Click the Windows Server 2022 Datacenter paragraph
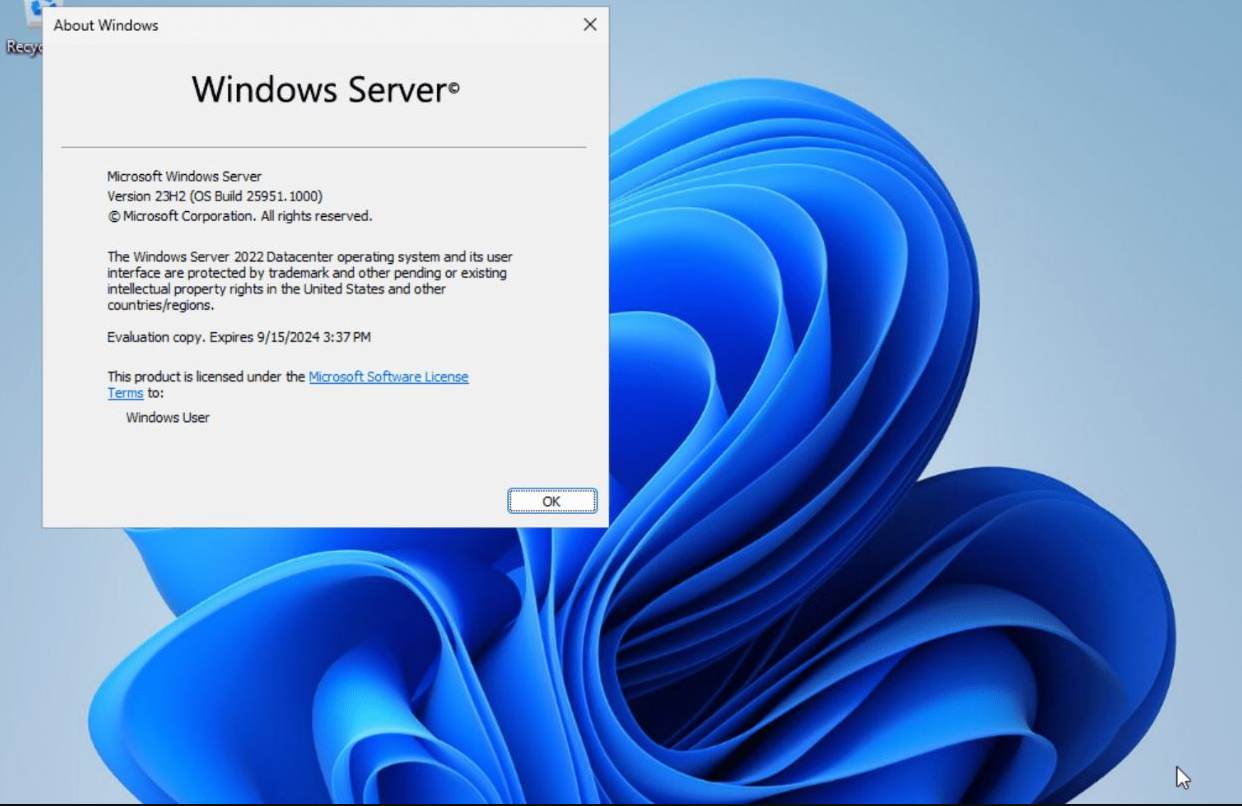 click(x=310, y=281)
